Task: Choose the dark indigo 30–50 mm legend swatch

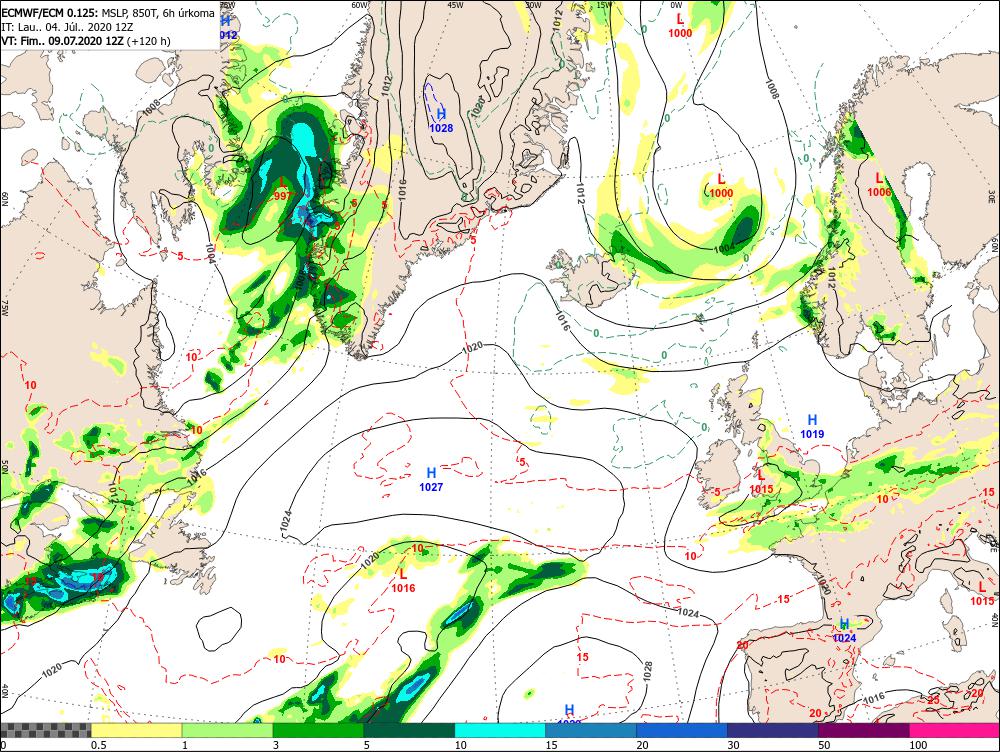Action: [772, 730]
